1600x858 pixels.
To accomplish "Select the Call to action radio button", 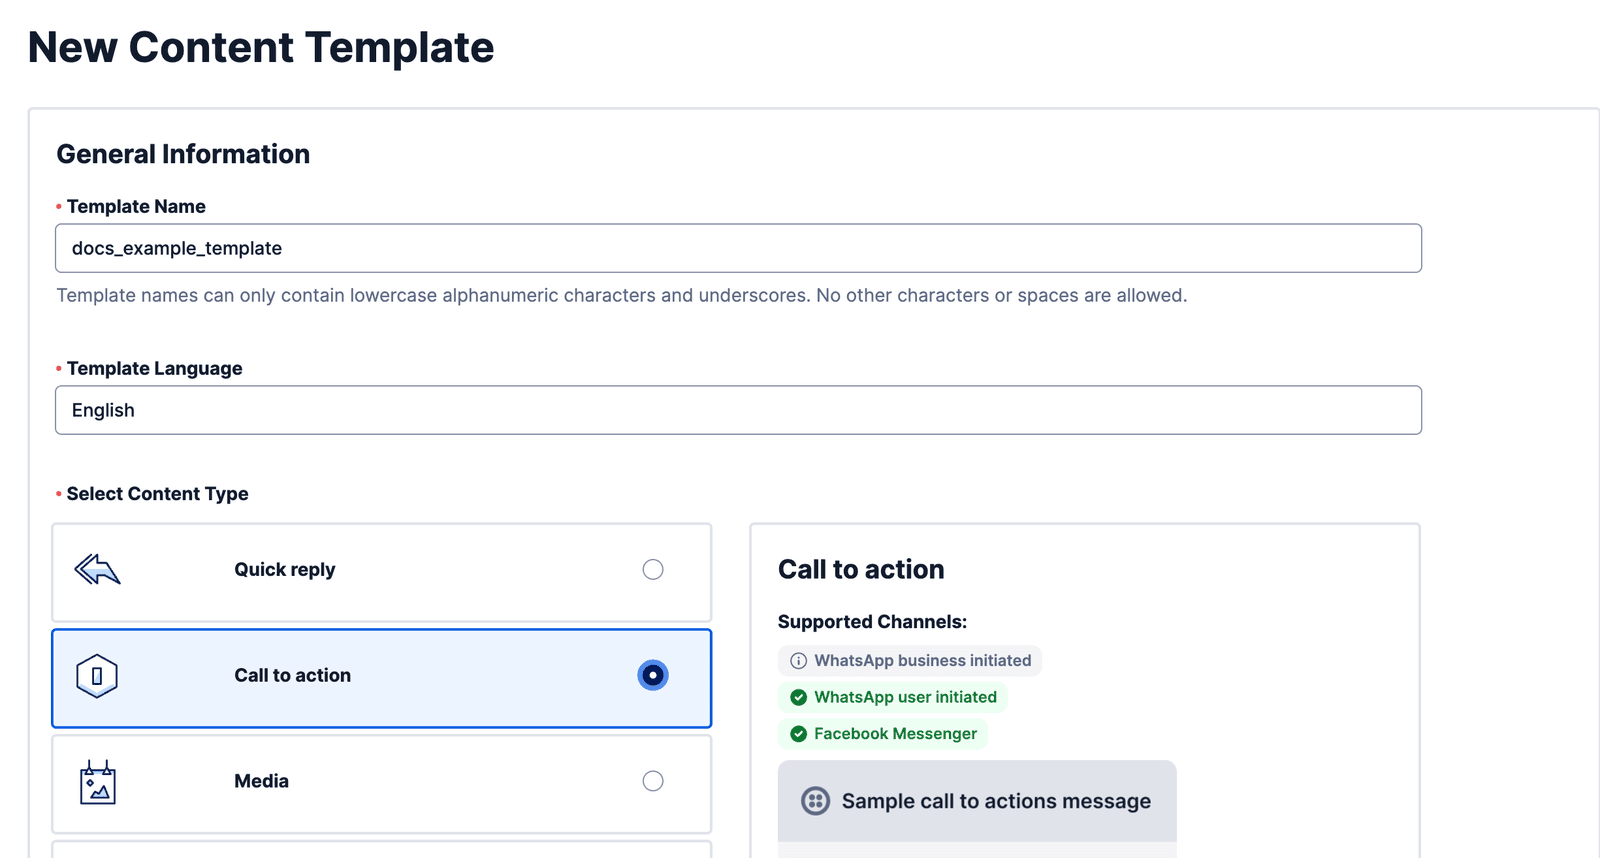I will [x=653, y=676].
